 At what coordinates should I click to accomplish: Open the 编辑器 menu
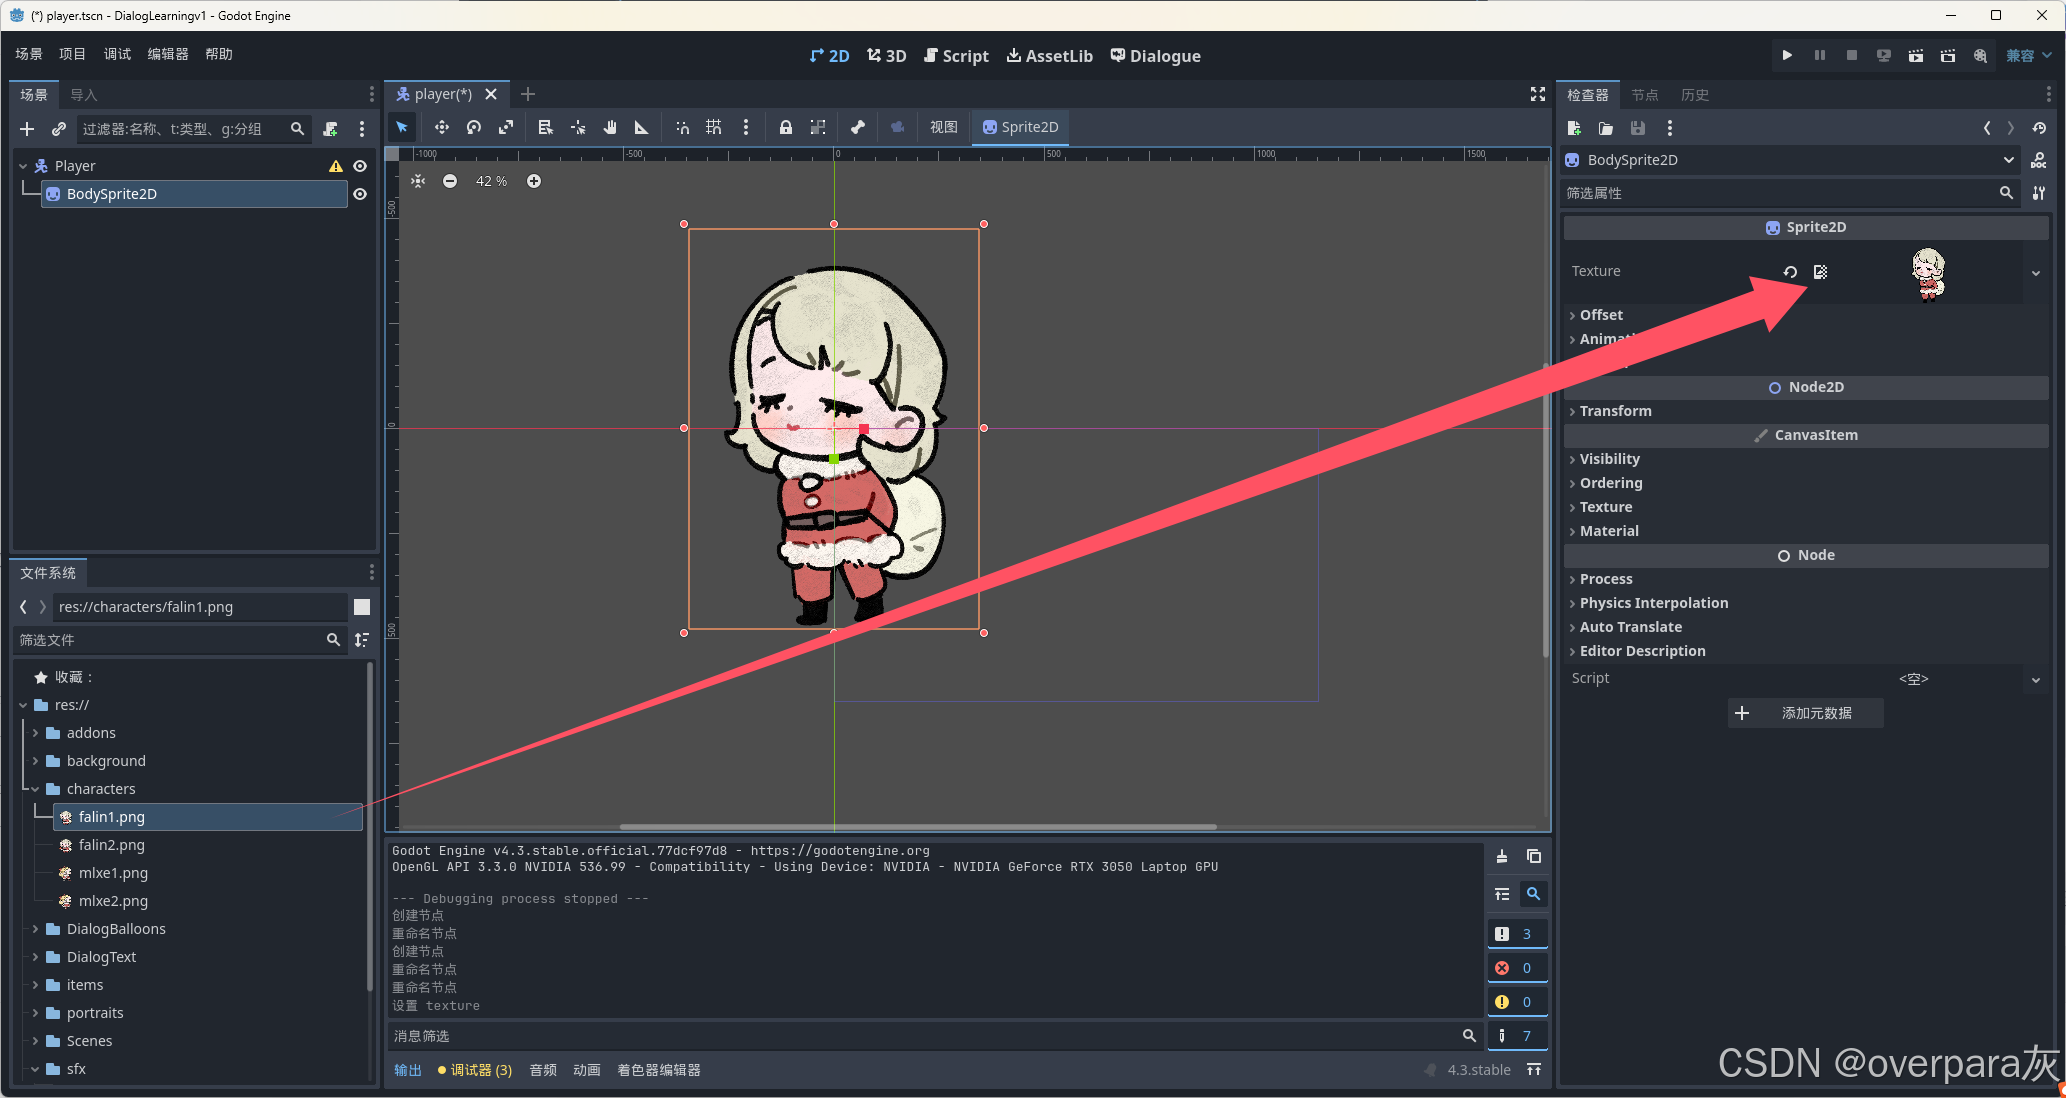pos(168,54)
